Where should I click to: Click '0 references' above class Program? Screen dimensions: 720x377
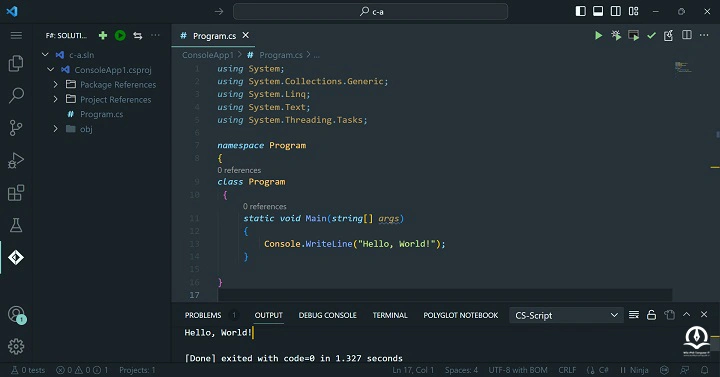tap(239, 170)
